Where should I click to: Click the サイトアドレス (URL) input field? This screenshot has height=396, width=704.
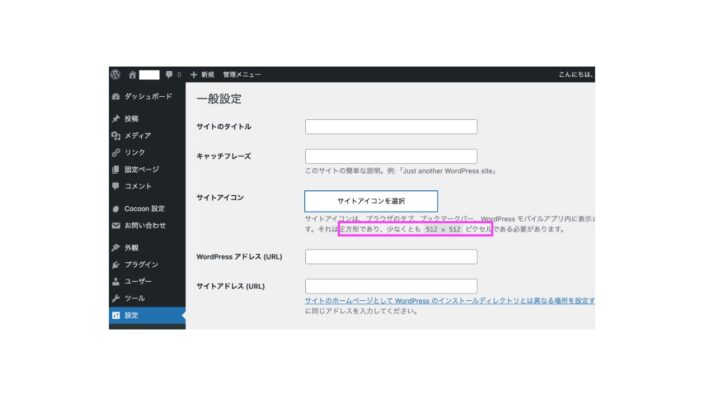[391, 286]
